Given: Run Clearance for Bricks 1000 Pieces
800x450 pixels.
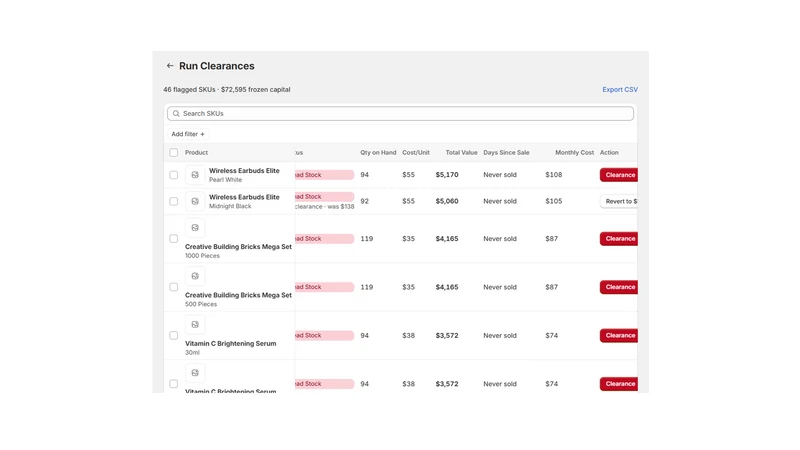Looking at the screenshot, I should tap(619, 239).
